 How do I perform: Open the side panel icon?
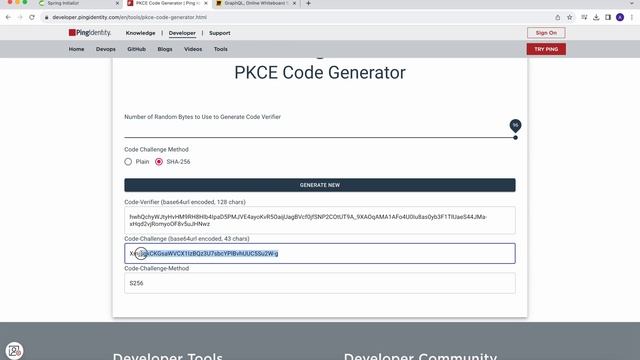(x=608, y=18)
